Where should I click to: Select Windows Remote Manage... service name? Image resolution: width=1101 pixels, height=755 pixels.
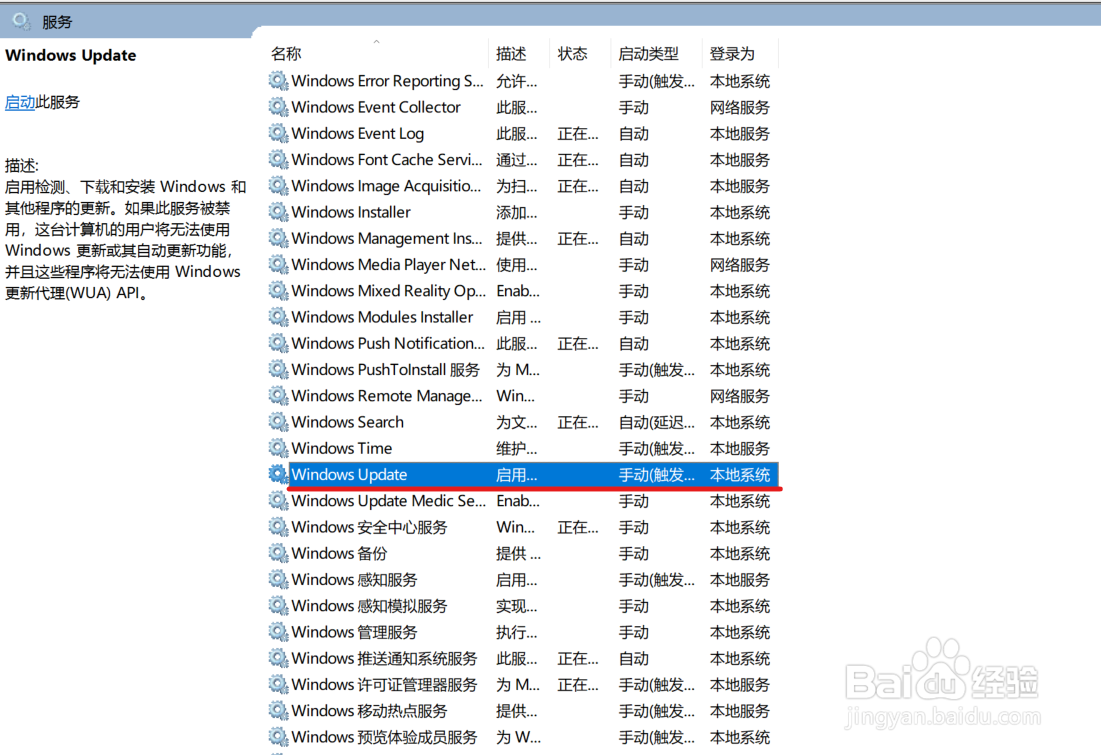[387, 395]
